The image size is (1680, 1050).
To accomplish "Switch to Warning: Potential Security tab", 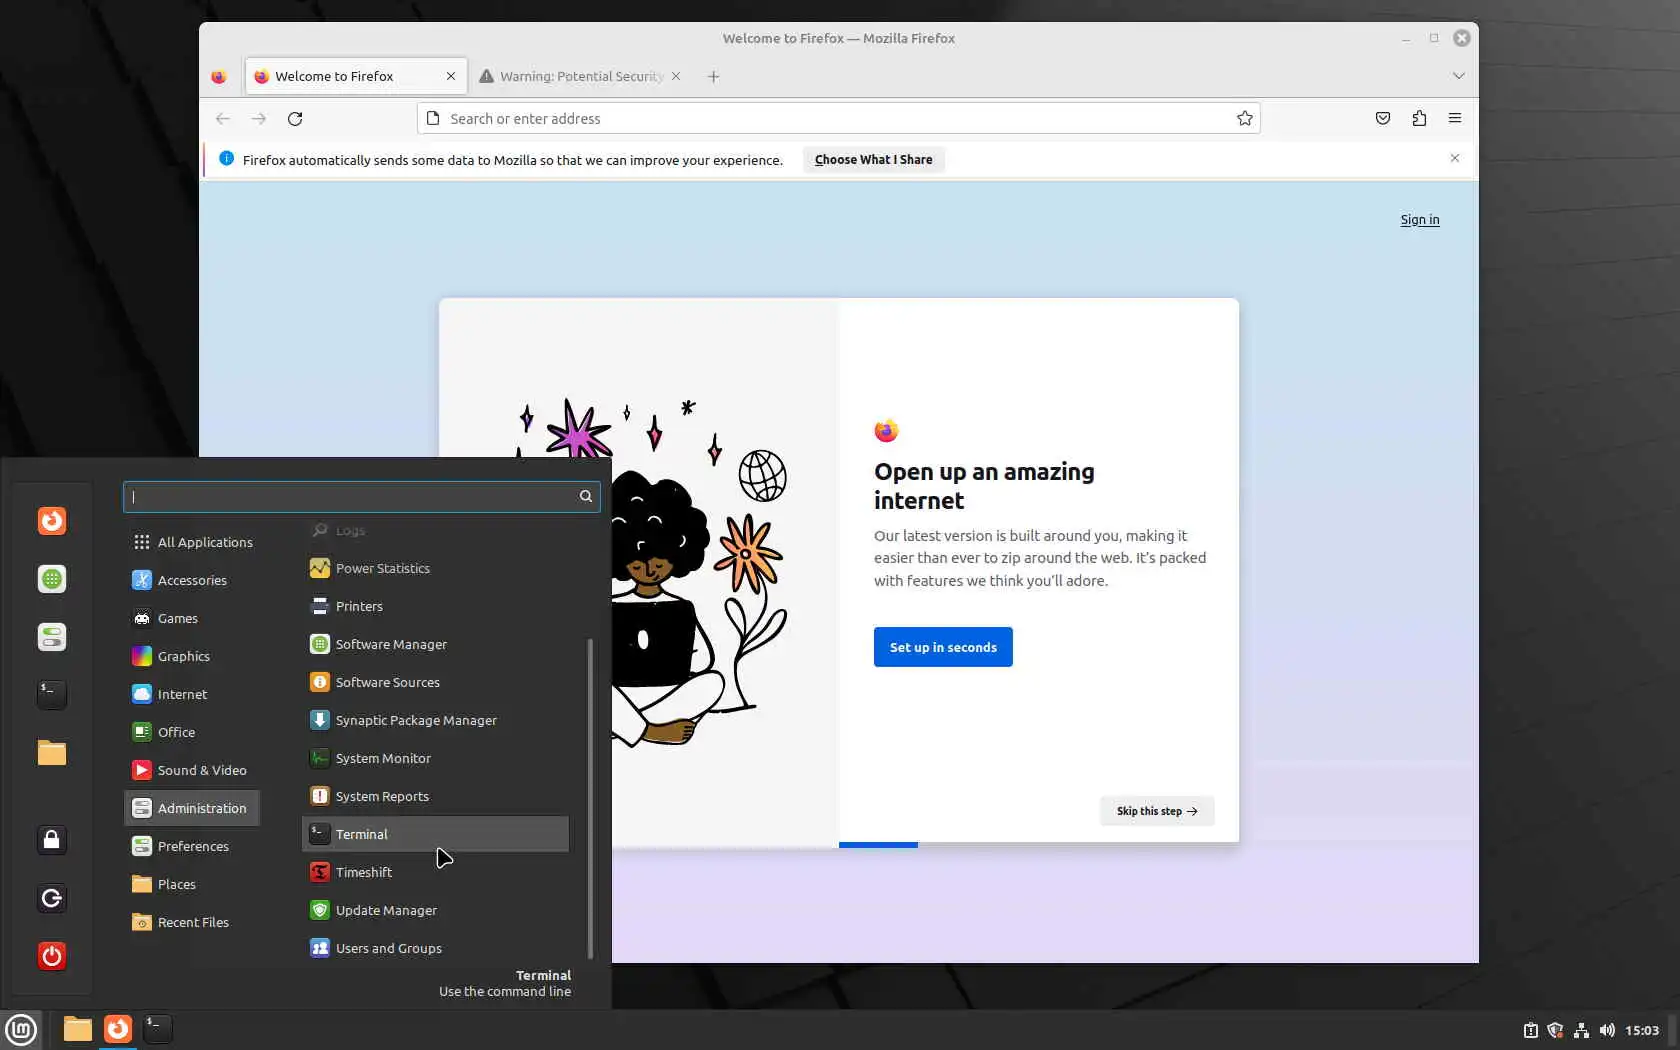I will click(x=580, y=77).
